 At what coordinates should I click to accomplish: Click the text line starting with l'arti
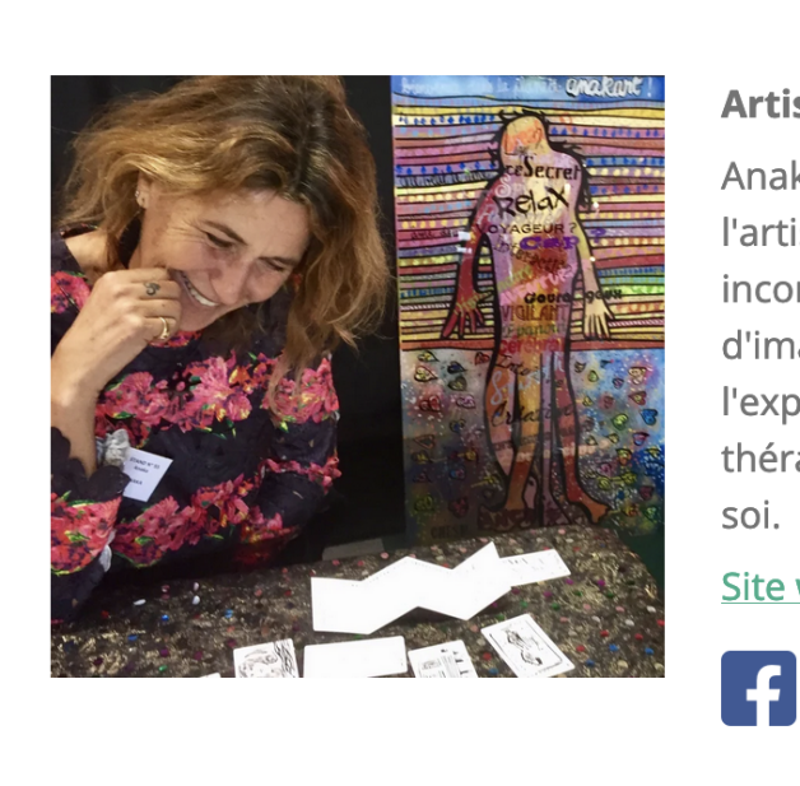(x=761, y=233)
